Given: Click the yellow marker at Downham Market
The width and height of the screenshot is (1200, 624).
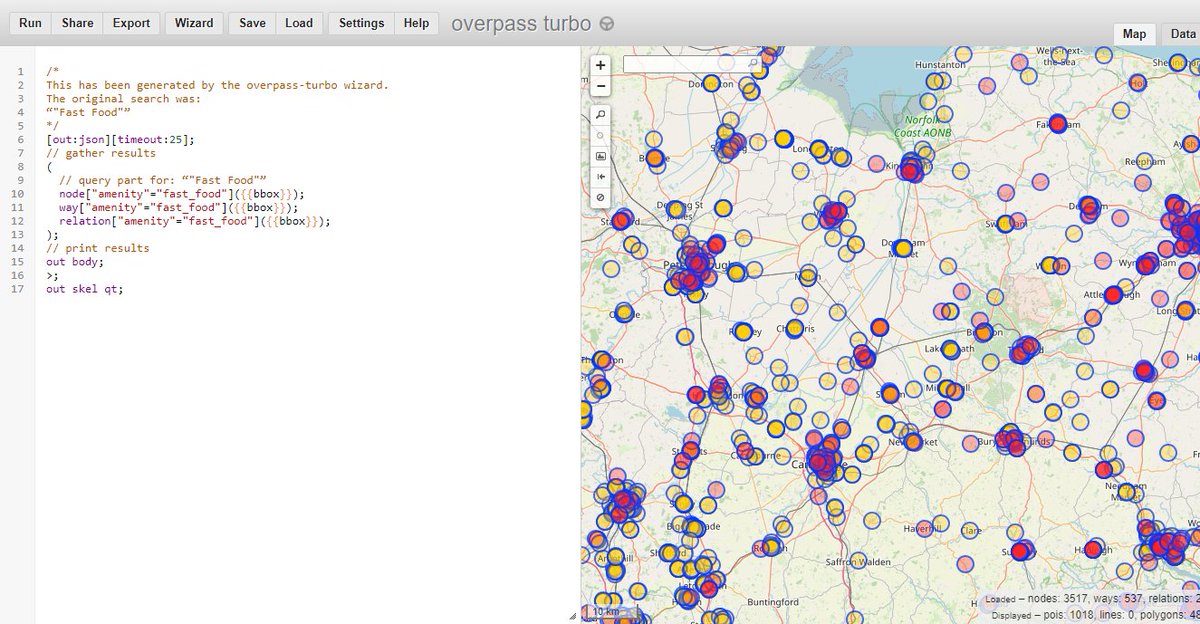Looking at the screenshot, I should coord(903,248).
